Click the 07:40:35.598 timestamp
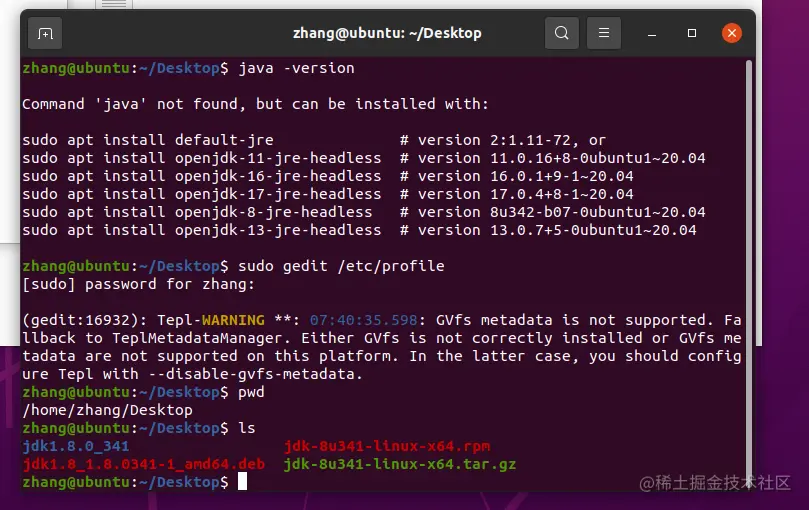Viewport: 809px width, 510px height. coord(363,320)
